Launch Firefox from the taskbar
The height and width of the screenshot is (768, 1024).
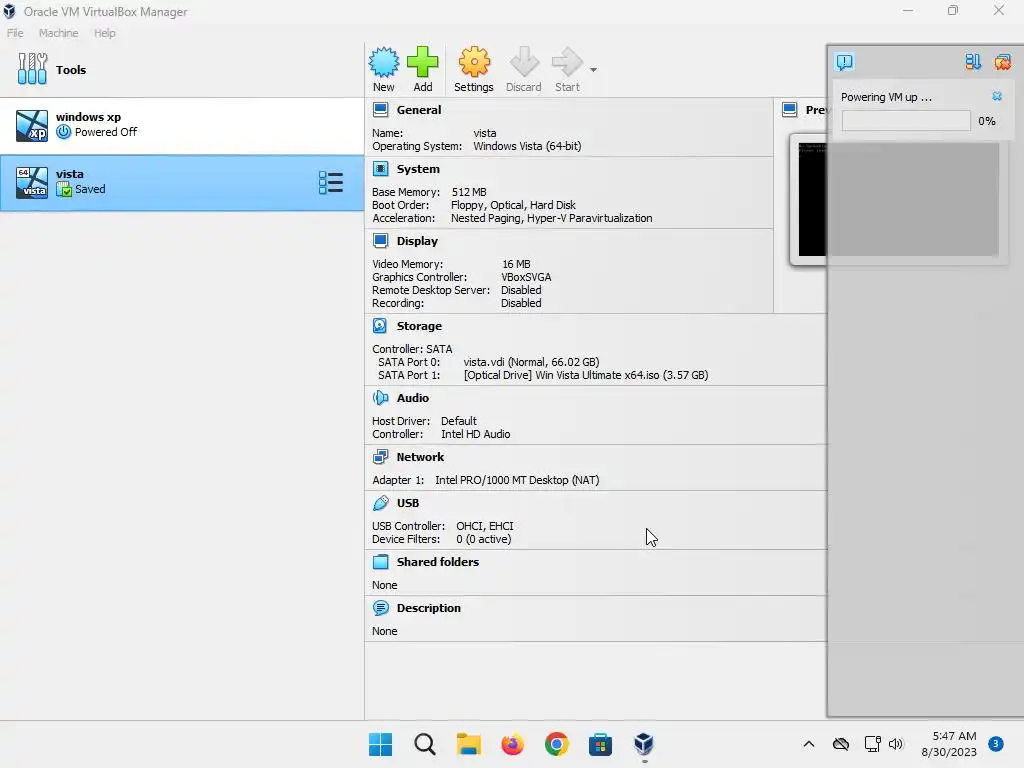513,744
